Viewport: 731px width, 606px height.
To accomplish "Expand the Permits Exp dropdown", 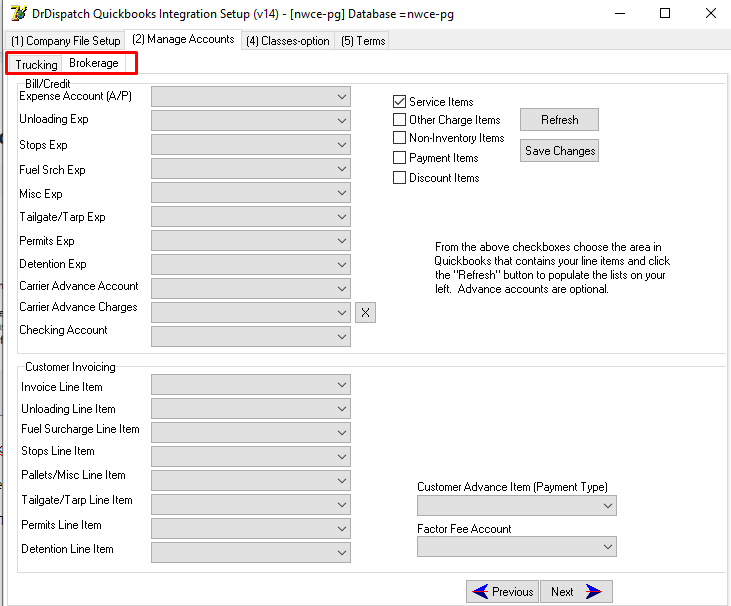I will [x=251, y=241].
